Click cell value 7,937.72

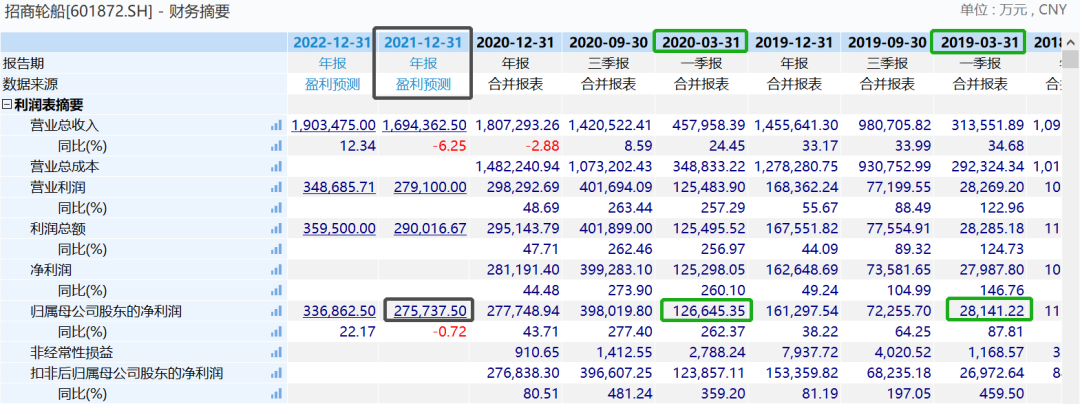[x=809, y=353]
